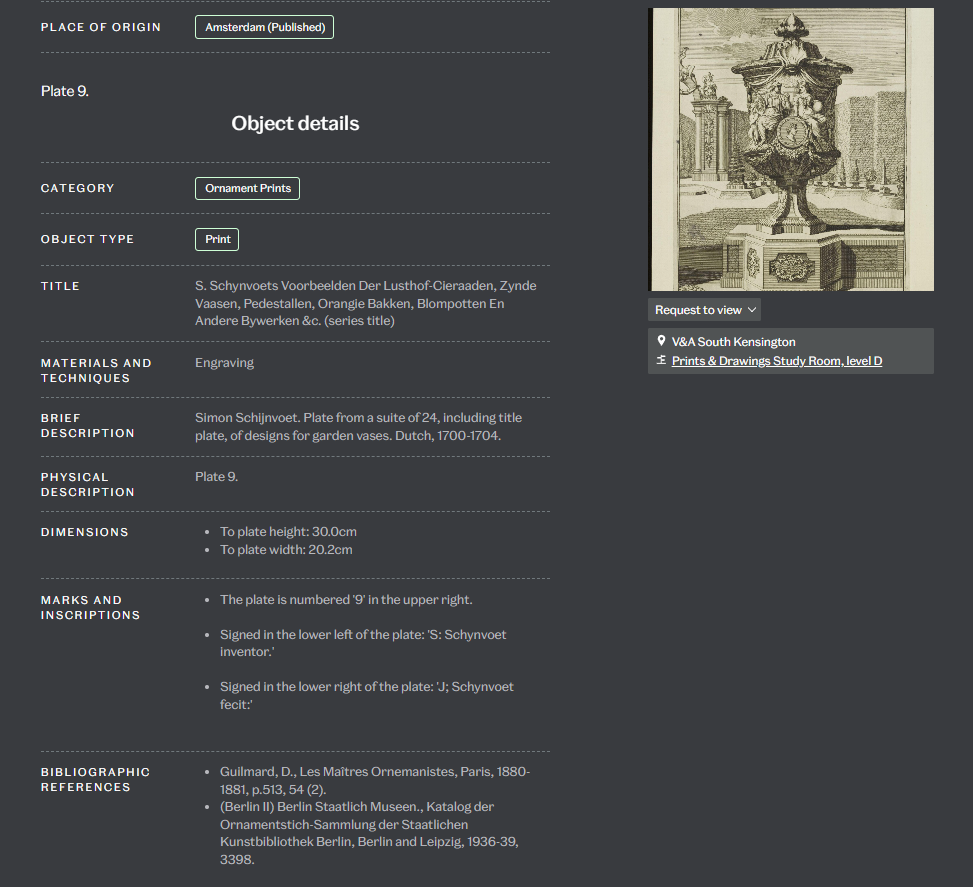Image resolution: width=973 pixels, height=887 pixels.
Task: Click the Print object type tag
Action: coord(217,239)
